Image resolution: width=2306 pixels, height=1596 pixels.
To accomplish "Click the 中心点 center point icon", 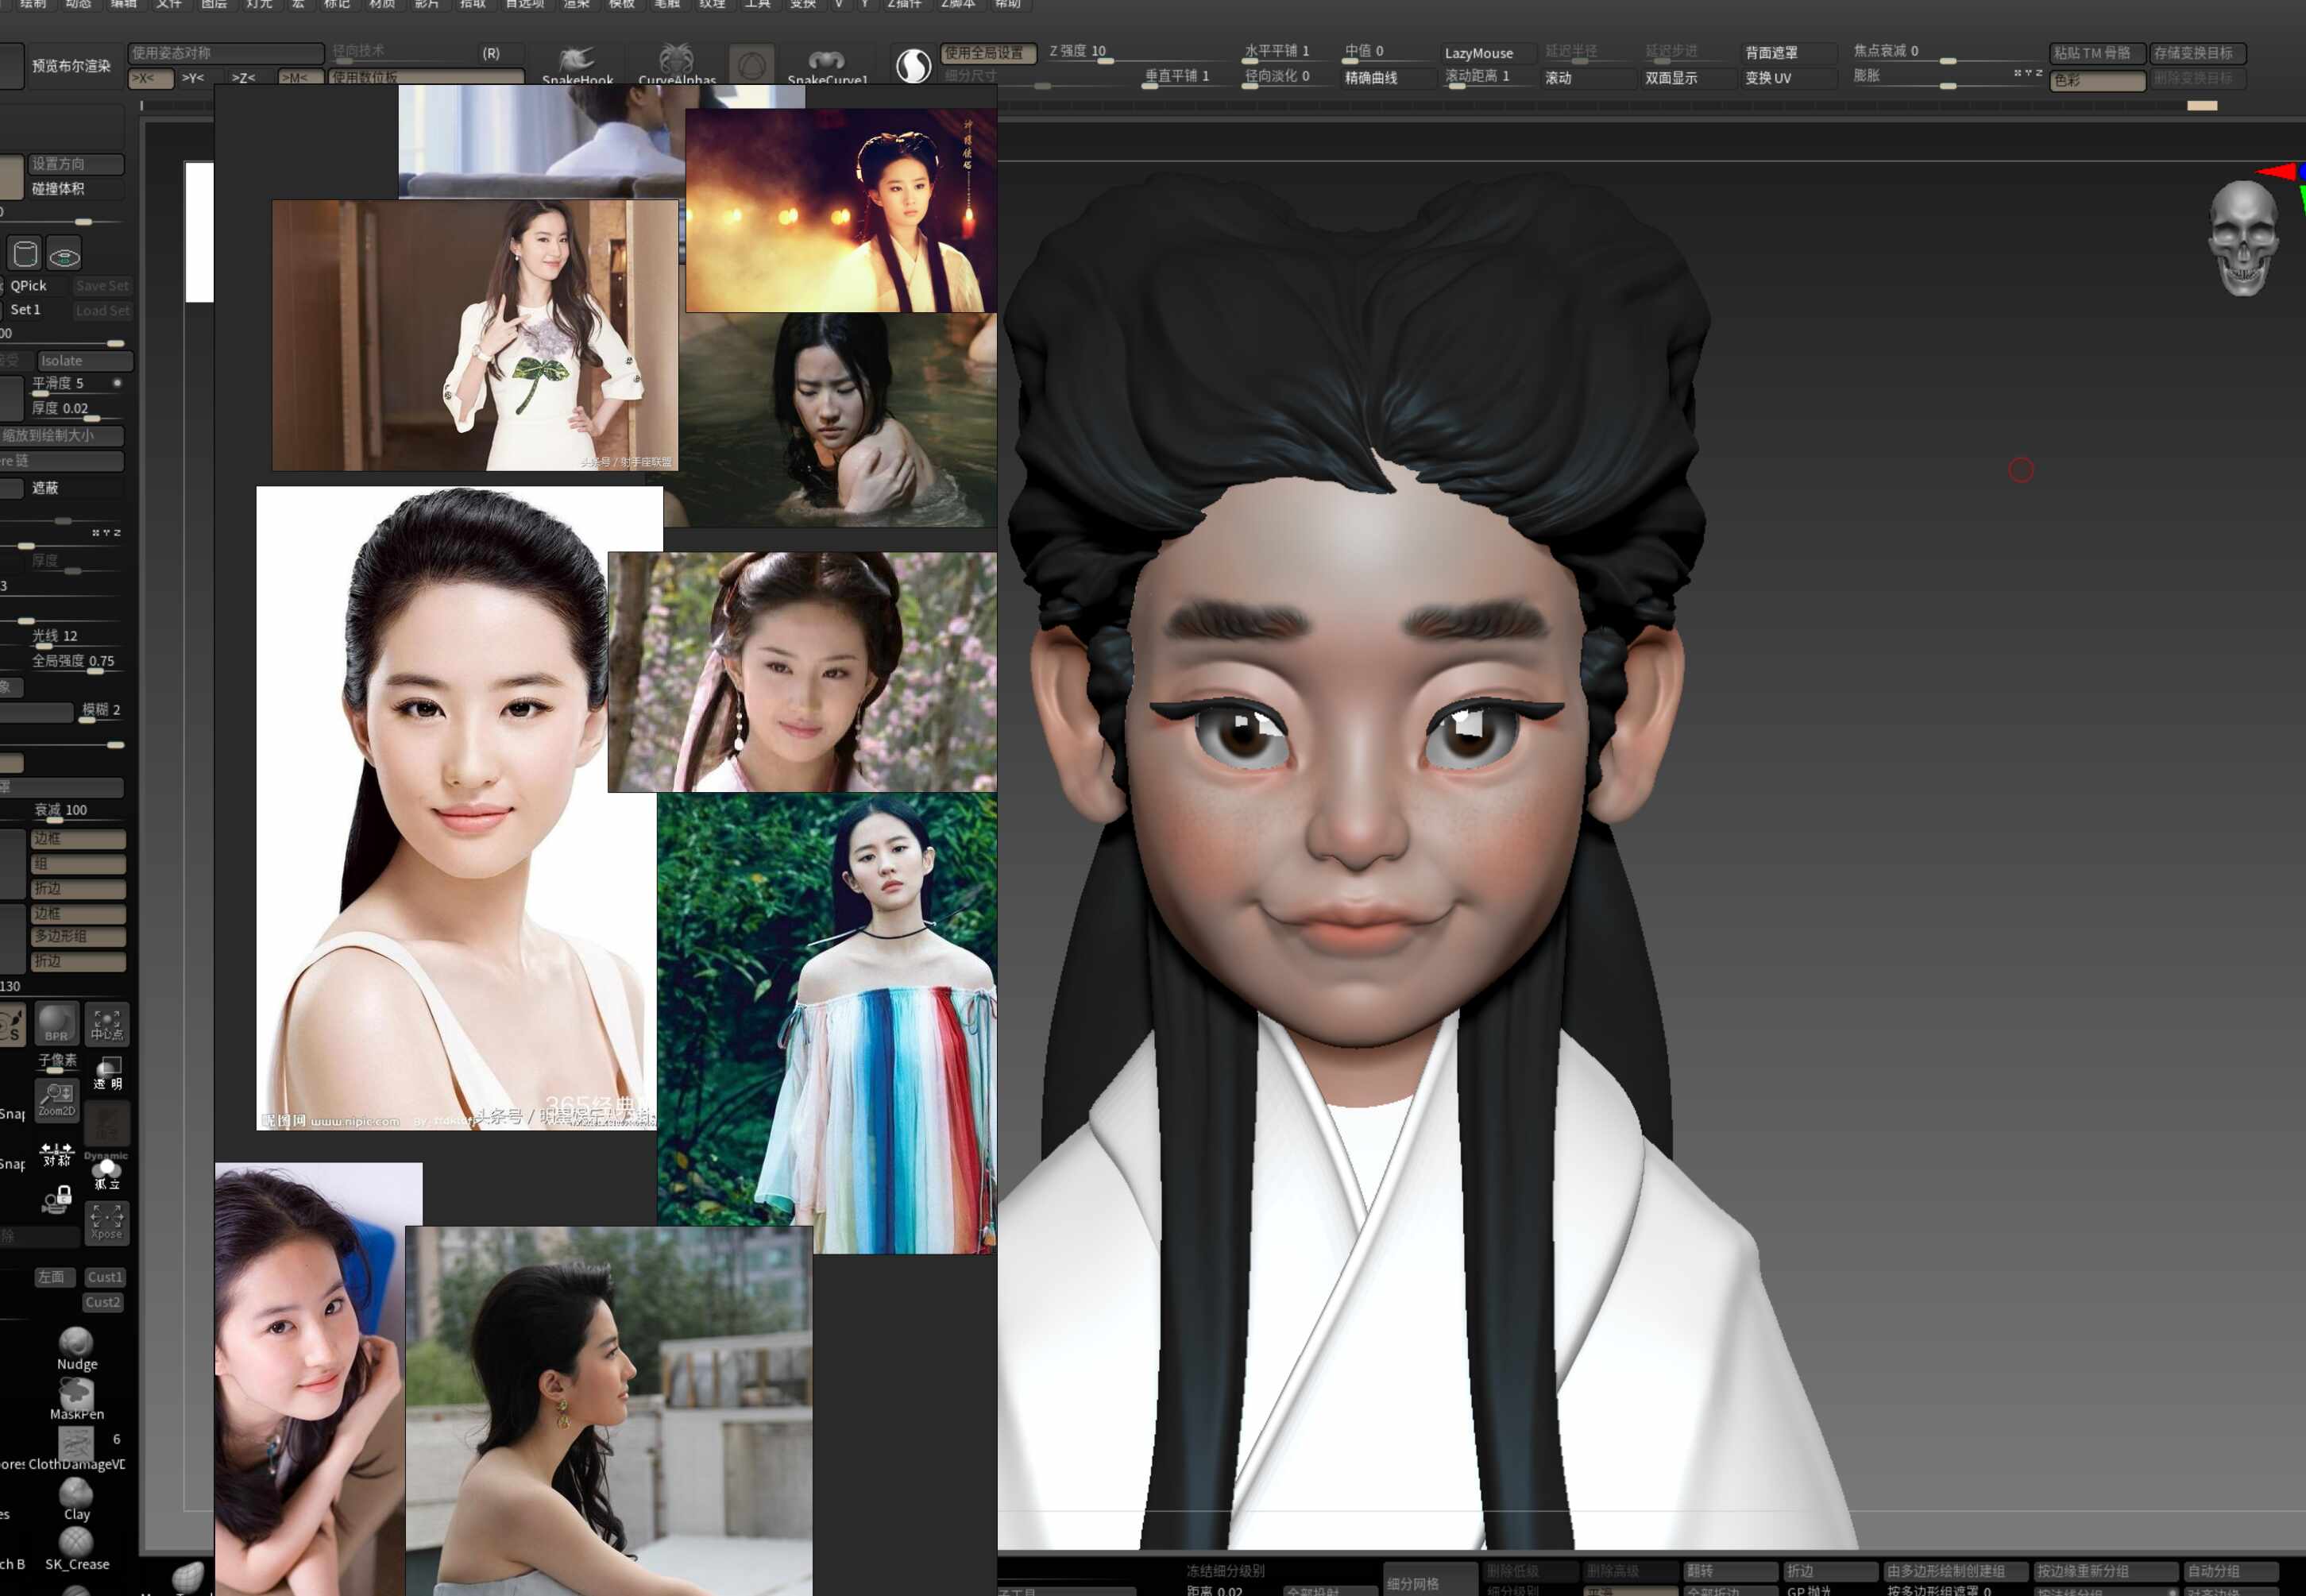I will click(107, 1023).
